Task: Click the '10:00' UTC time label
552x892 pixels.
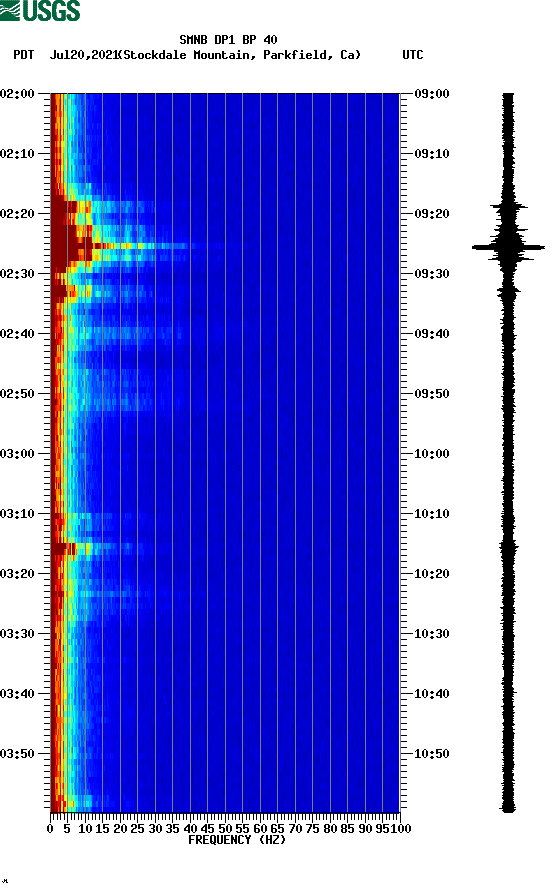Action: point(432,453)
